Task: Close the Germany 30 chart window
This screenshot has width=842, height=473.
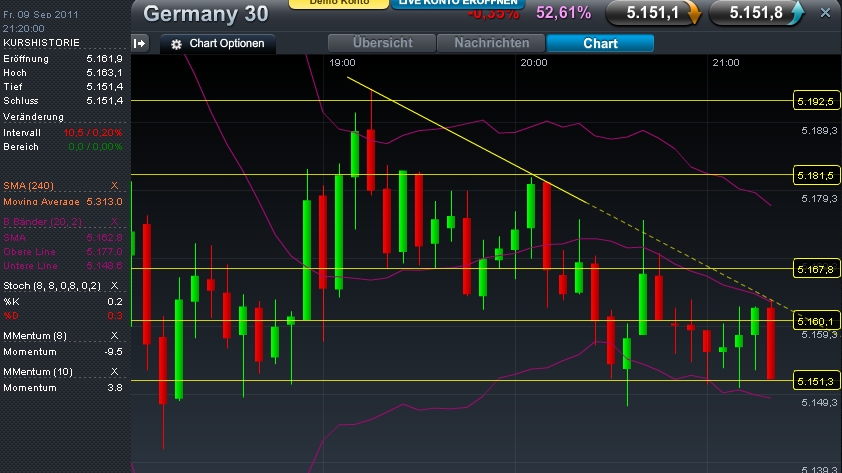Action: pyautogui.click(x=825, y=13)
